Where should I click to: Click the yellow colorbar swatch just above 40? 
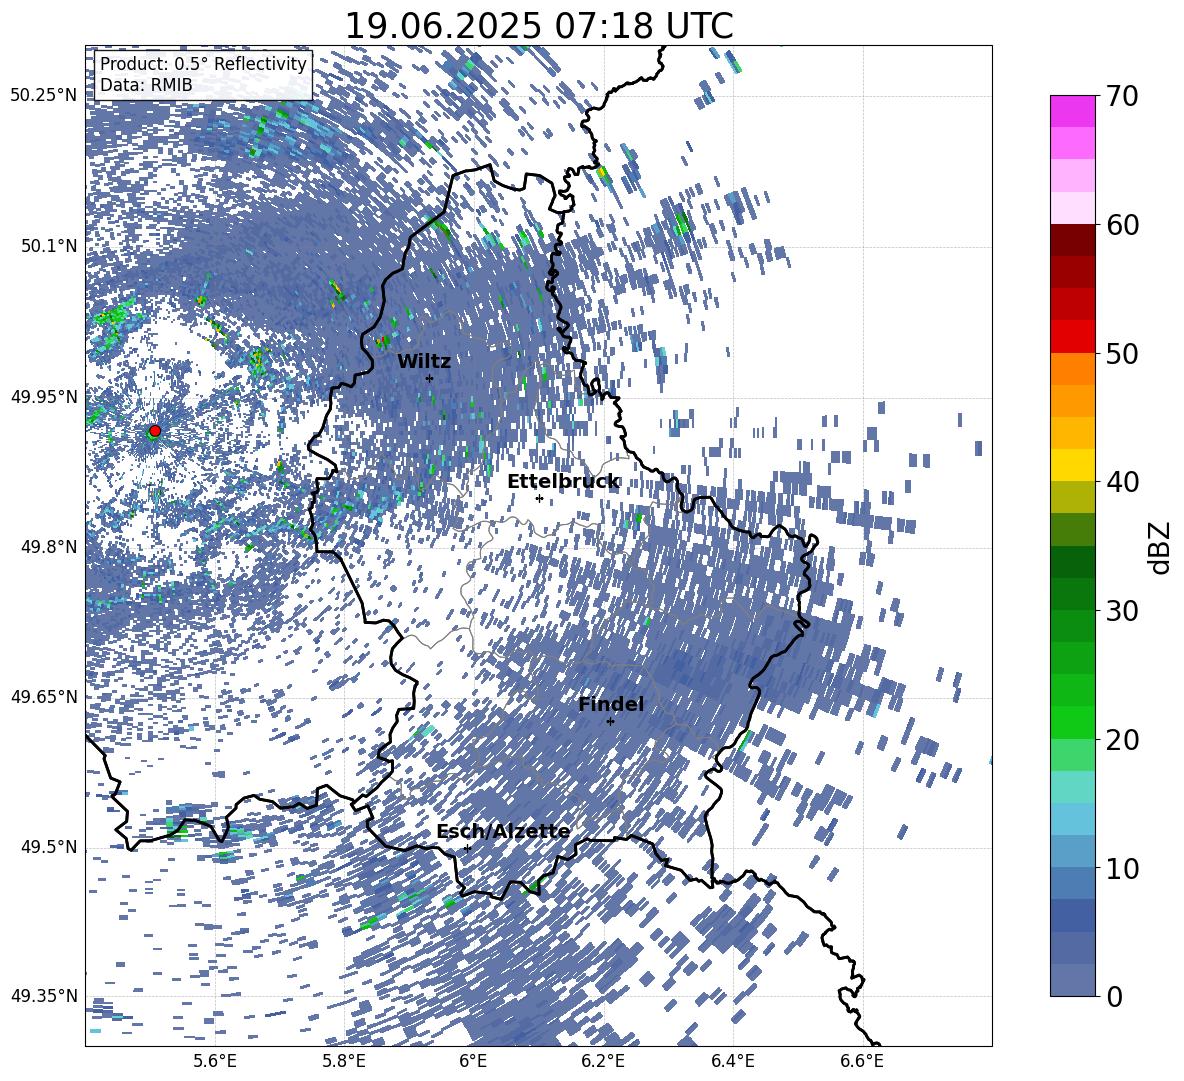coord(1072,465)
